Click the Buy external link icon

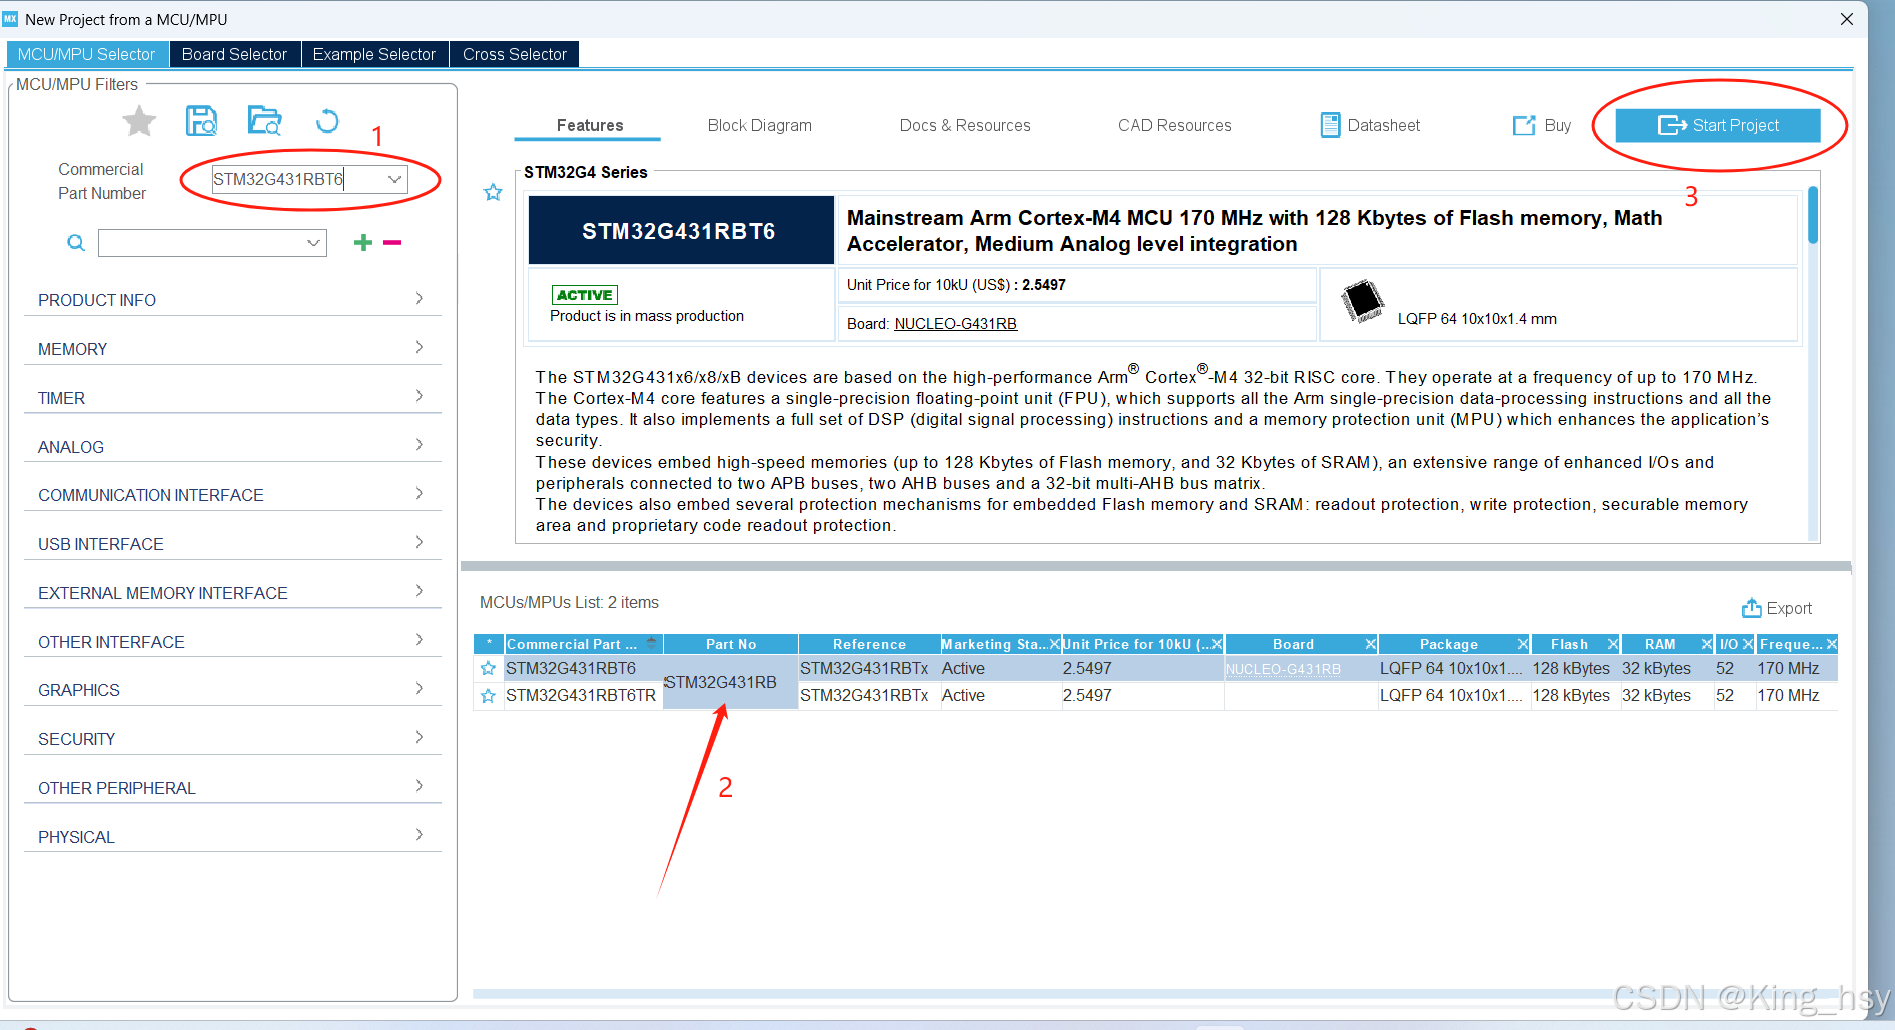pyautogui.click(x=1524, y=125)
